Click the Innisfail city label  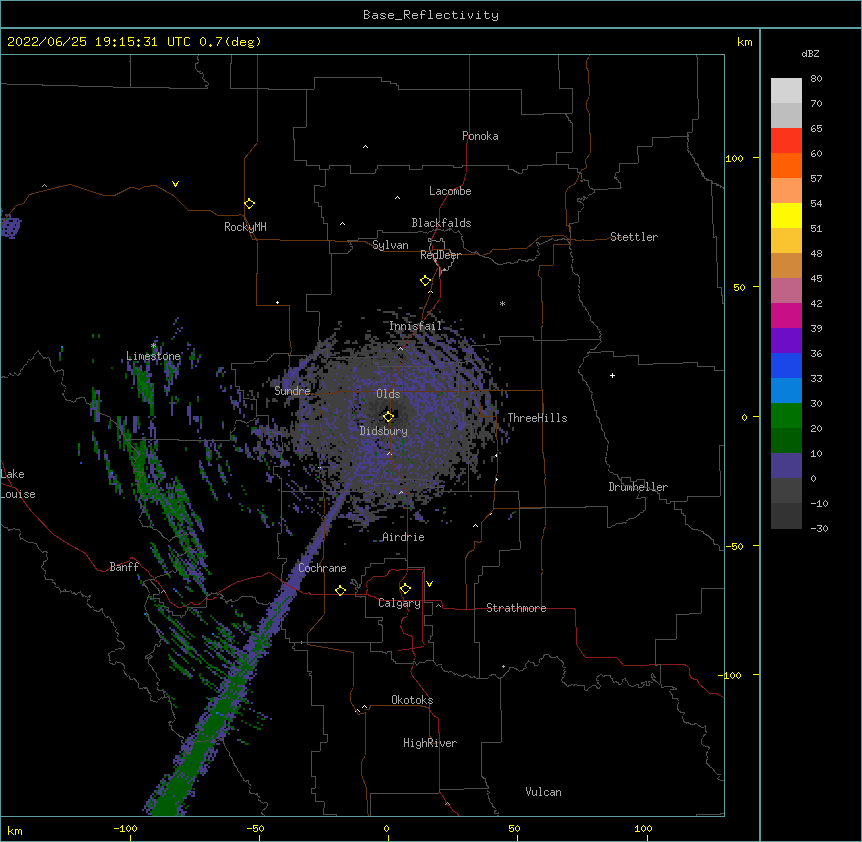[415, 326]
